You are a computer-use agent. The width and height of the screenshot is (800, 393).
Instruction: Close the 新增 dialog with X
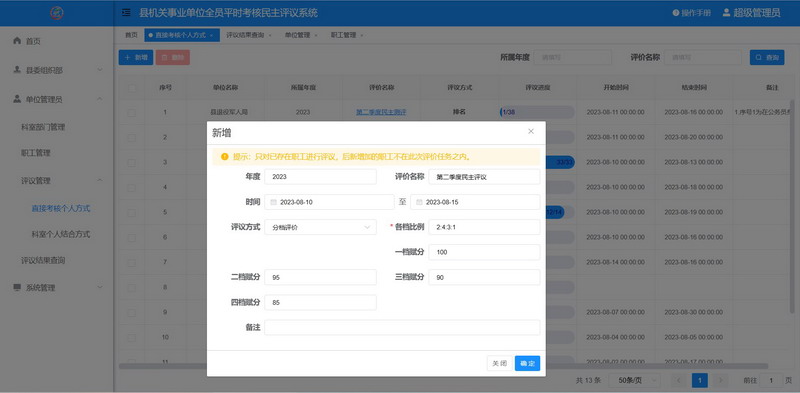(x=531, y=131)
